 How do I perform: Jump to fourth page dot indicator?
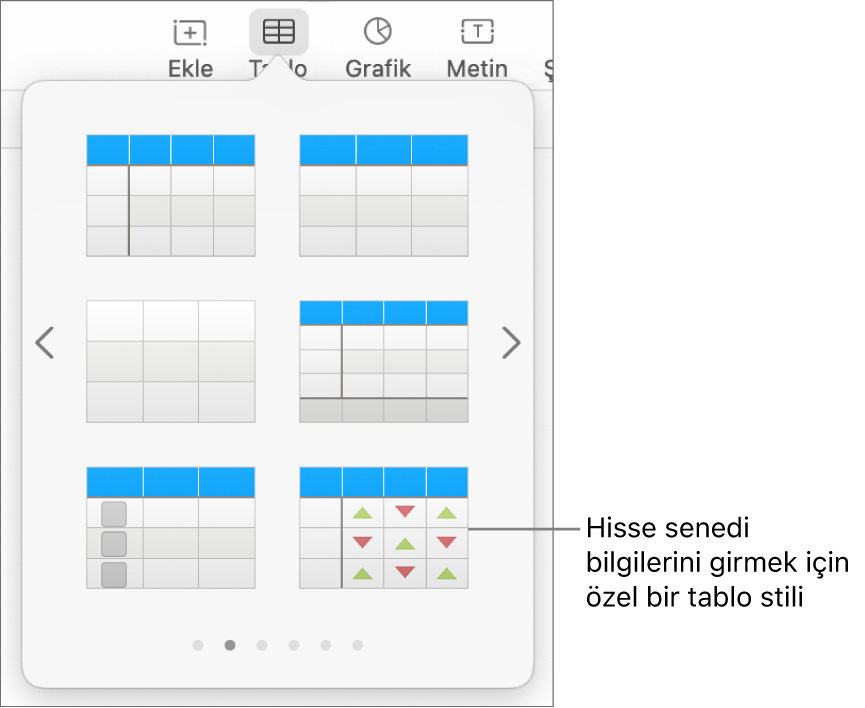pyautogui.click(x=294, y=645)
